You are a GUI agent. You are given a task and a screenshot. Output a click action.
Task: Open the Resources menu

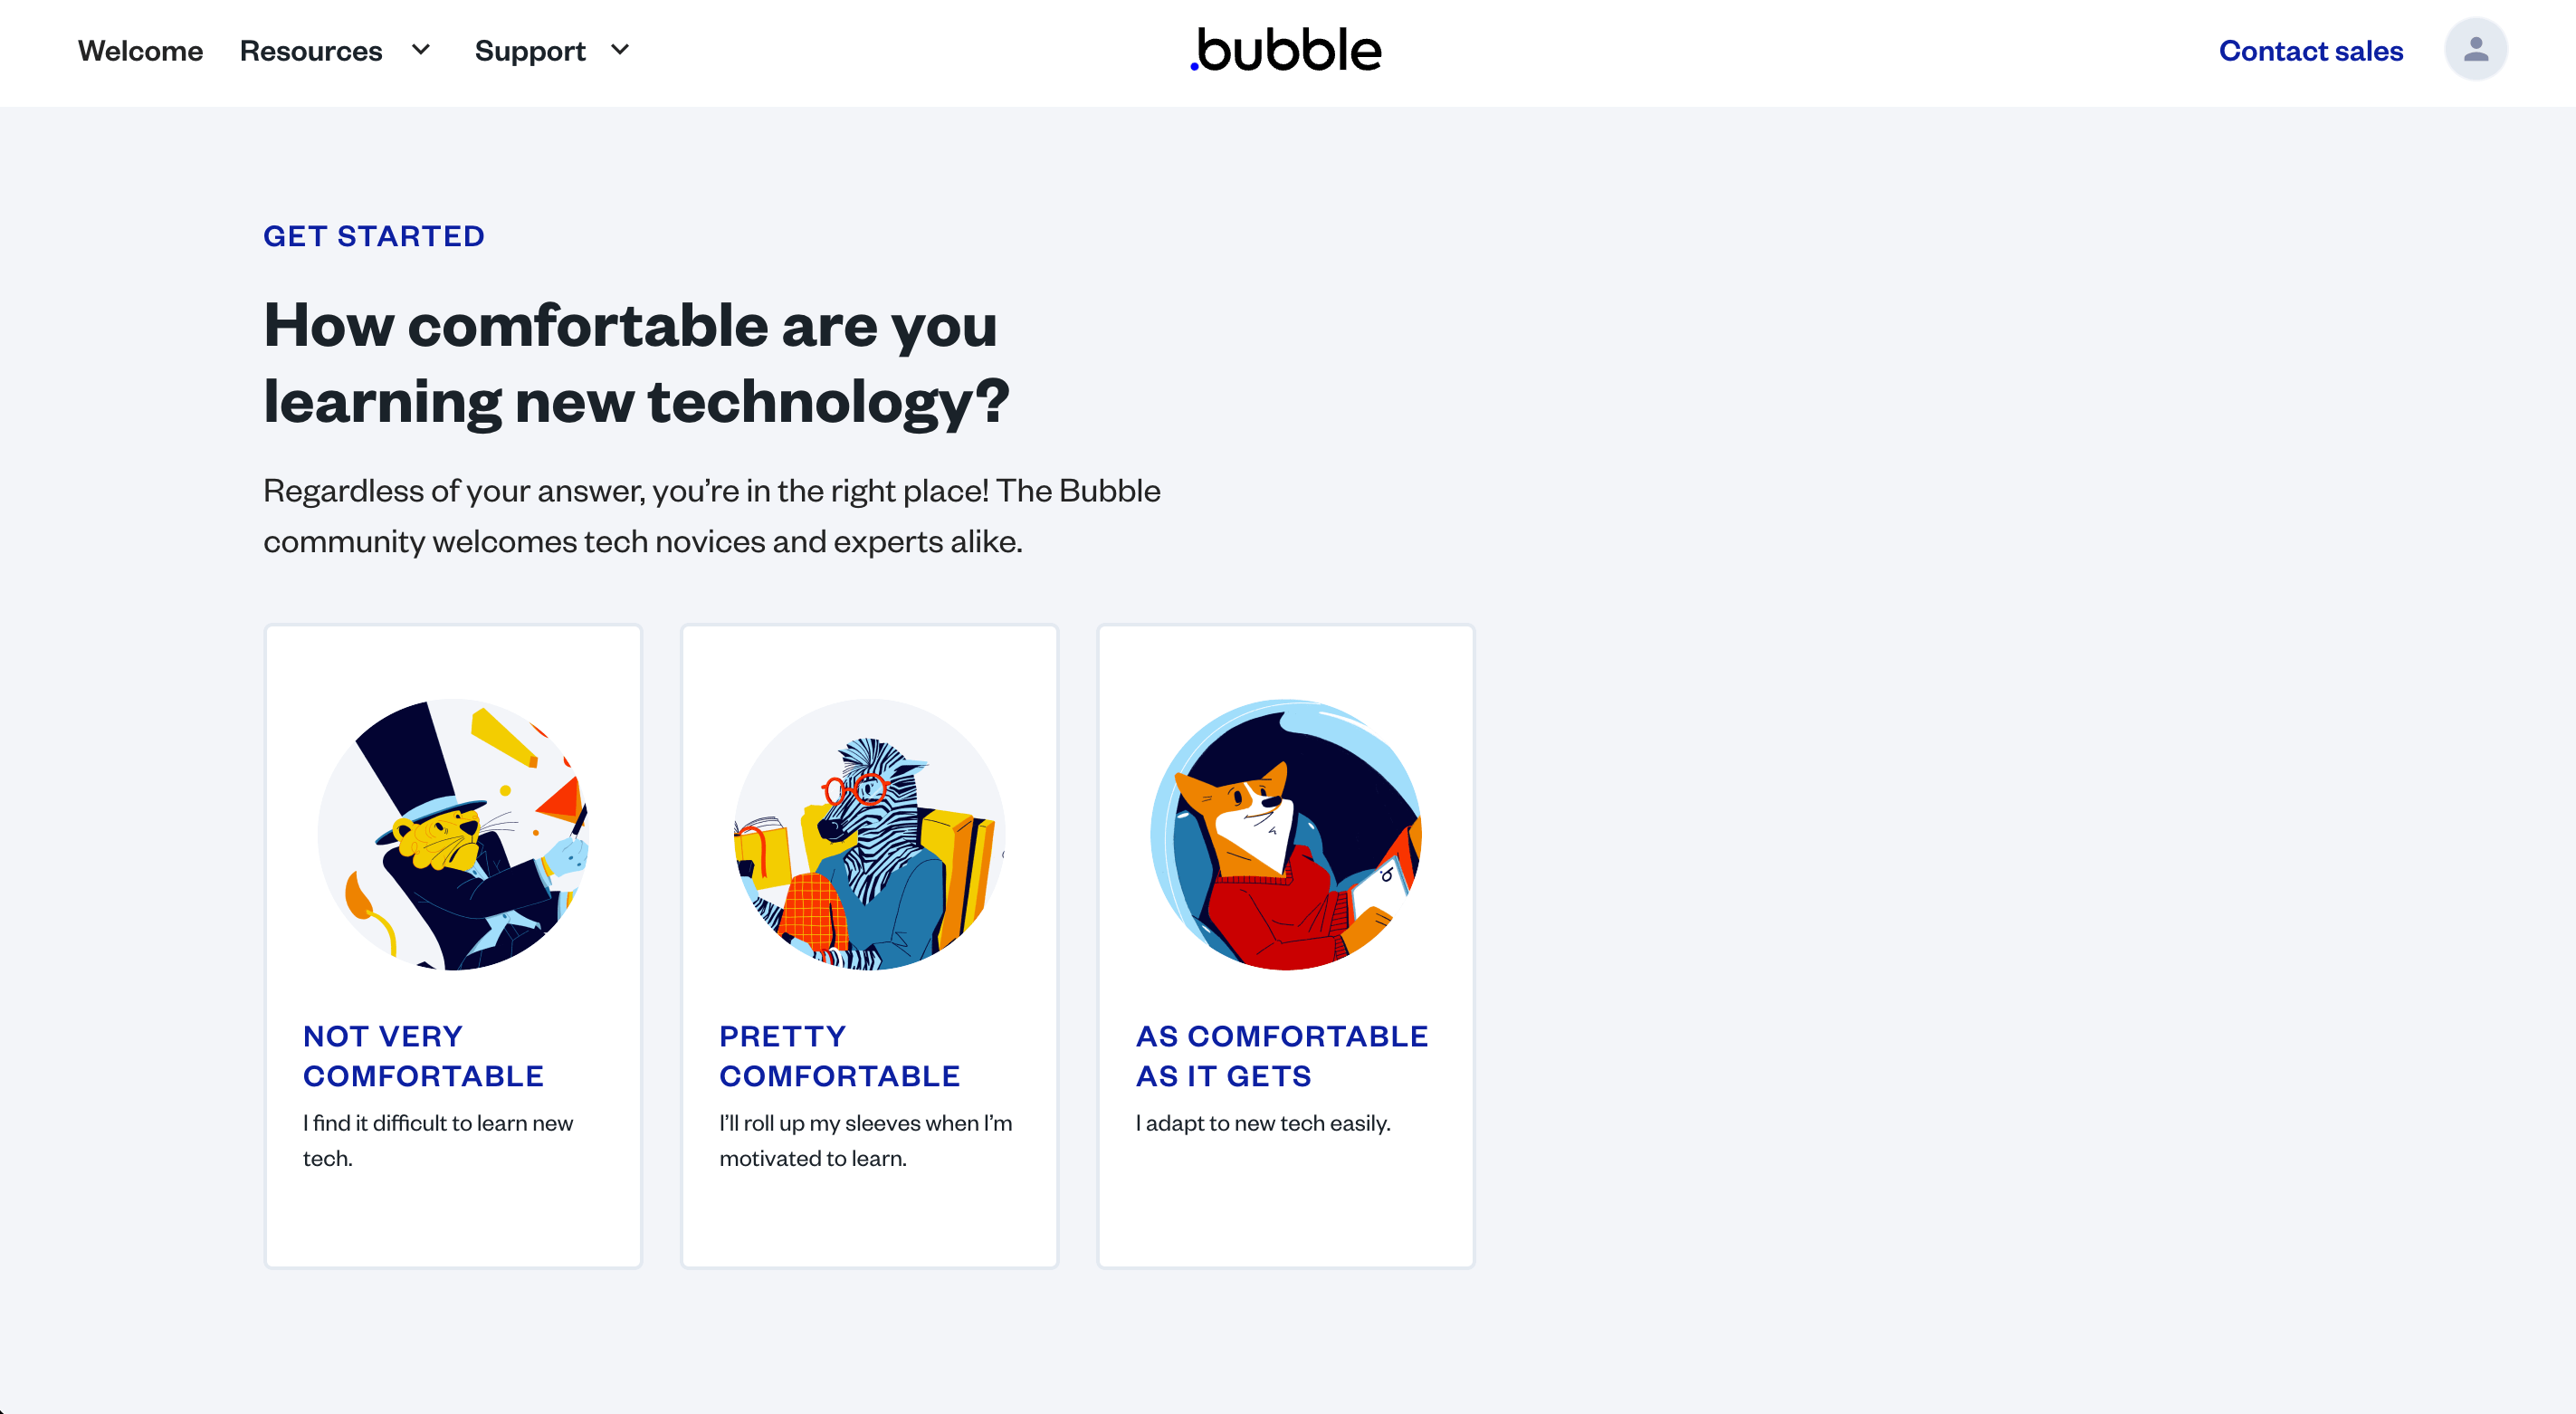[311, 51]
